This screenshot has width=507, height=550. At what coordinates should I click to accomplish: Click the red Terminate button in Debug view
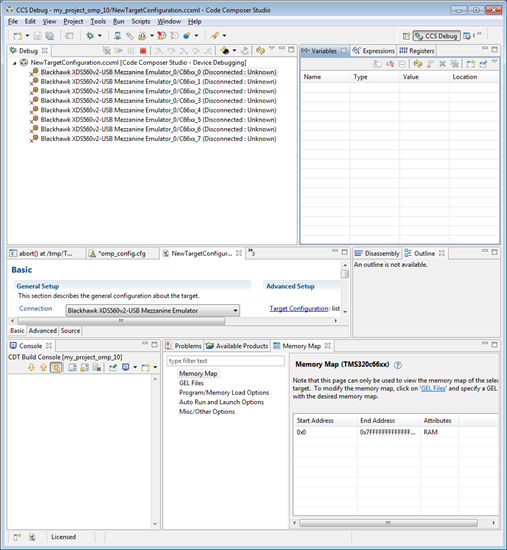tap(143, 51)
